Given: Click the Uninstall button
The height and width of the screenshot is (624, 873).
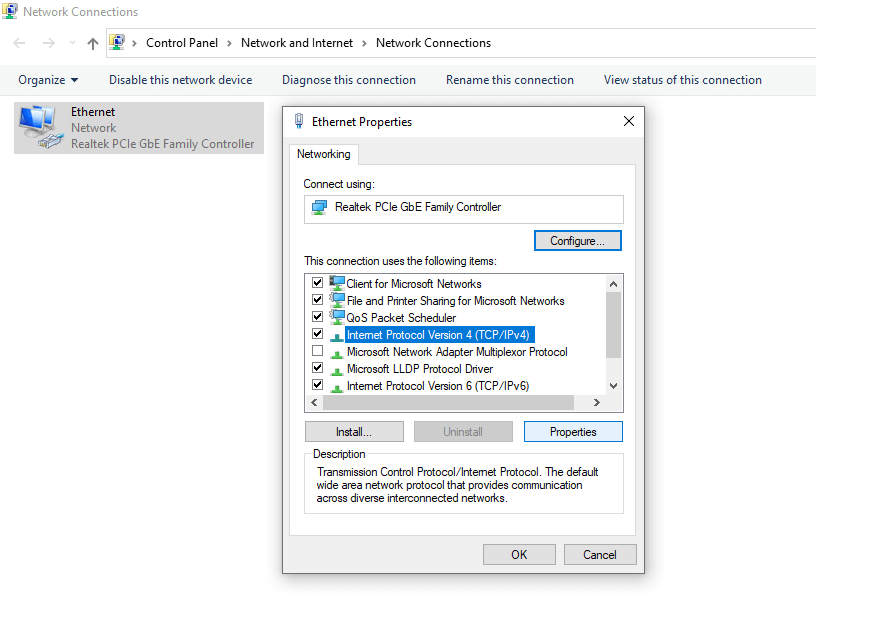Looking at the screenshot, I should pyautogui.click(x=463, y=432).
